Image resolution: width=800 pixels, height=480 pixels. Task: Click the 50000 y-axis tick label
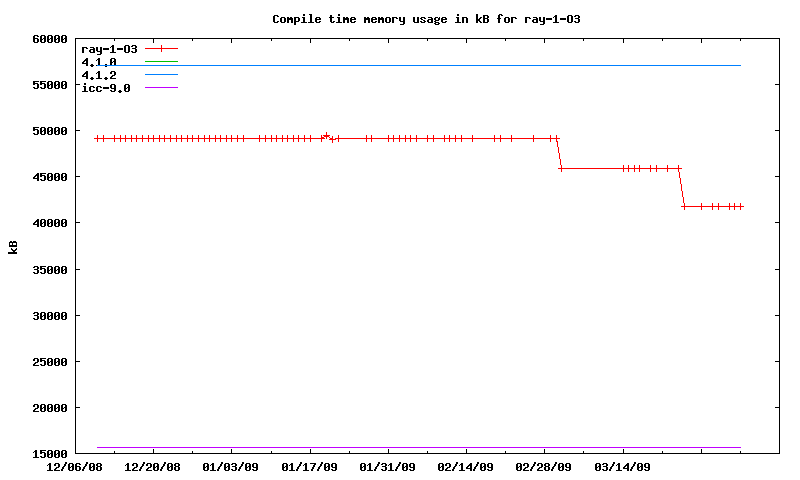[x=48, y=131]
